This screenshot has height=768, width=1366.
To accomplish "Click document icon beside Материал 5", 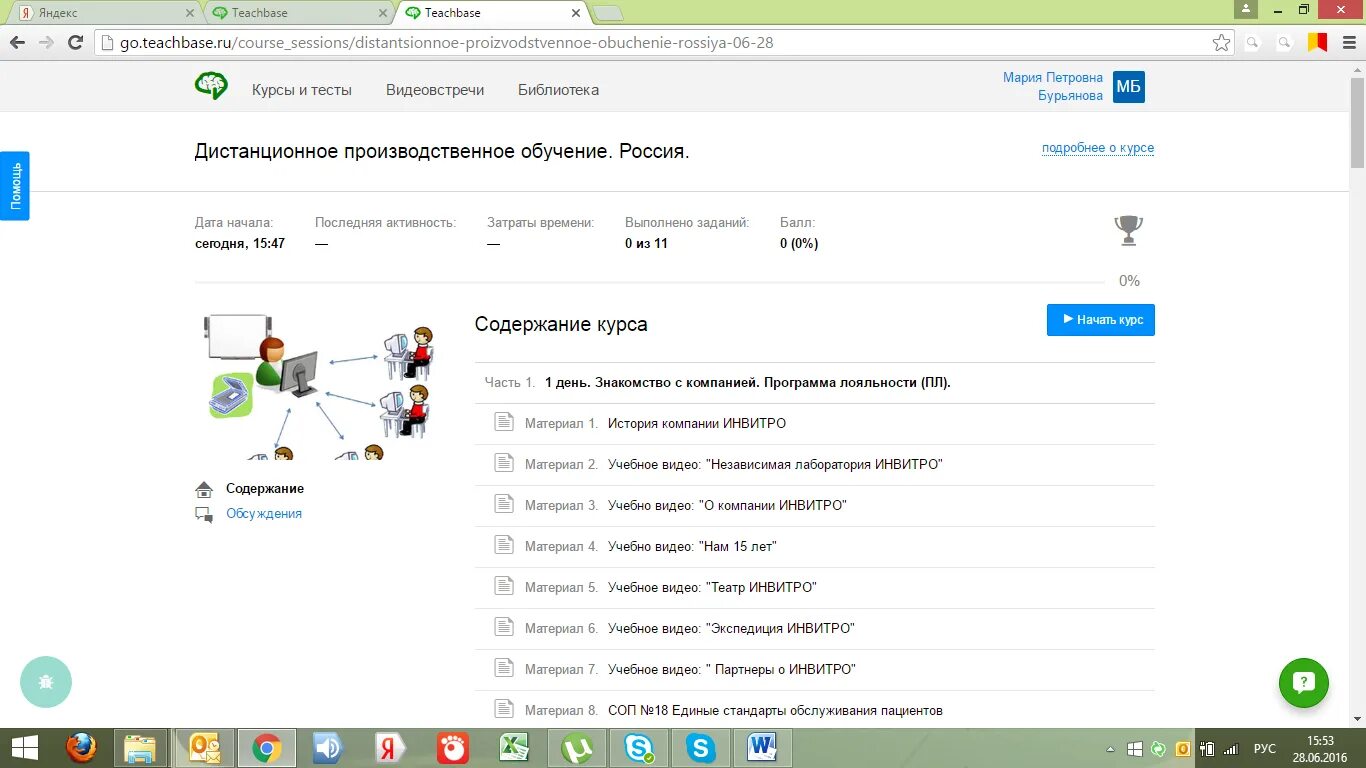I will [x=504, y=586].
